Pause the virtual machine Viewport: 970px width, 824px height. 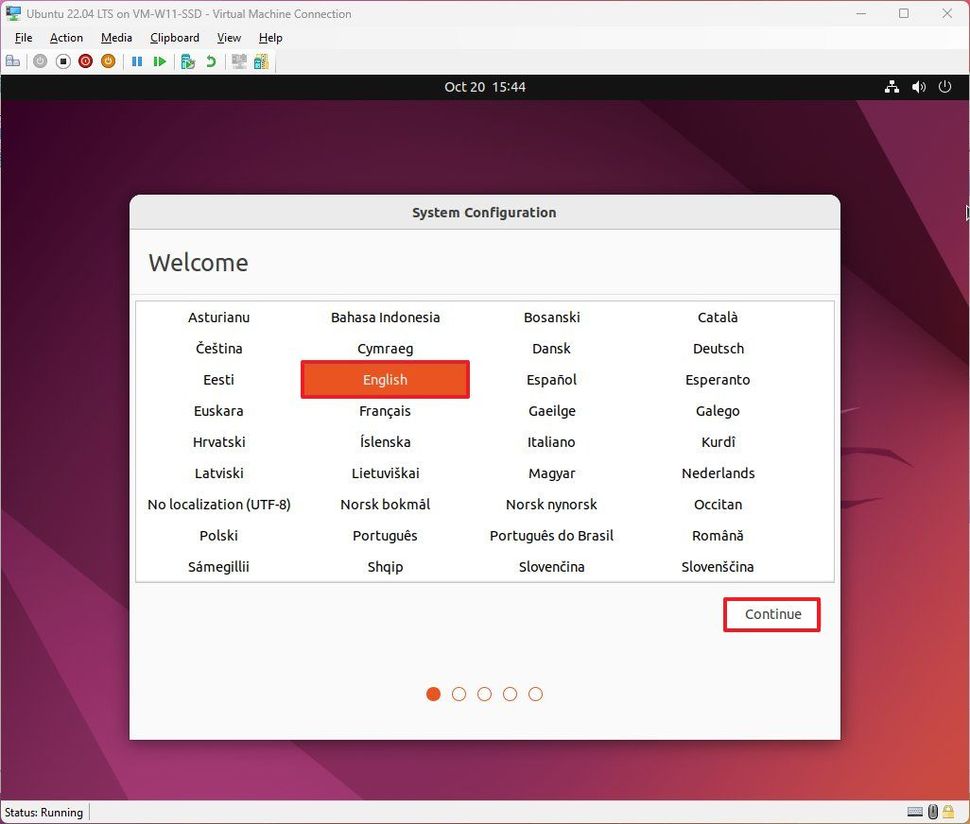coord(137,61)
